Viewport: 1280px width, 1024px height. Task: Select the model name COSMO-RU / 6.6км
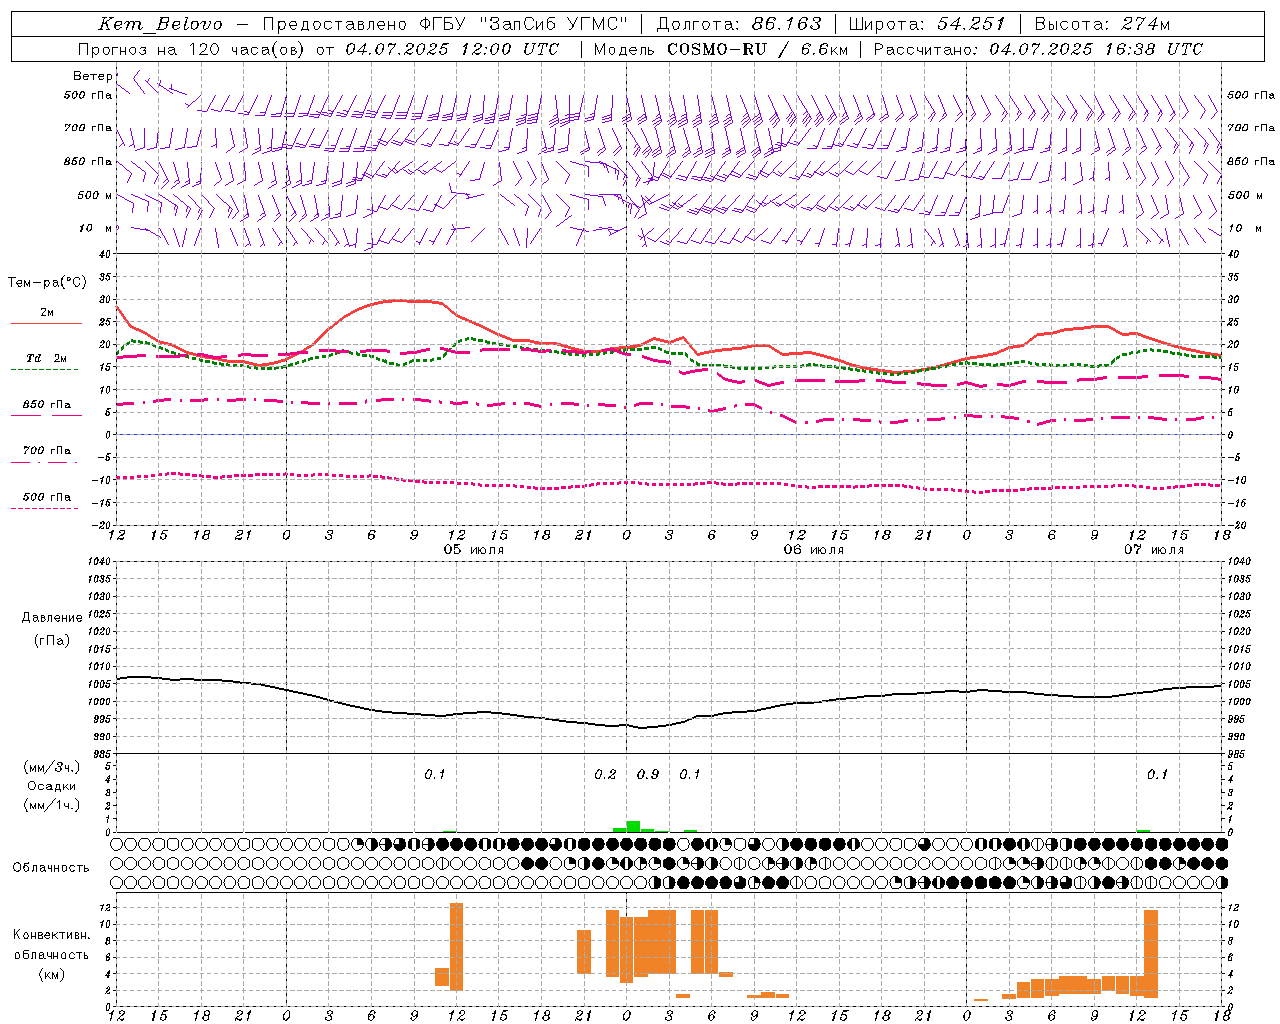tap(757, 49)
